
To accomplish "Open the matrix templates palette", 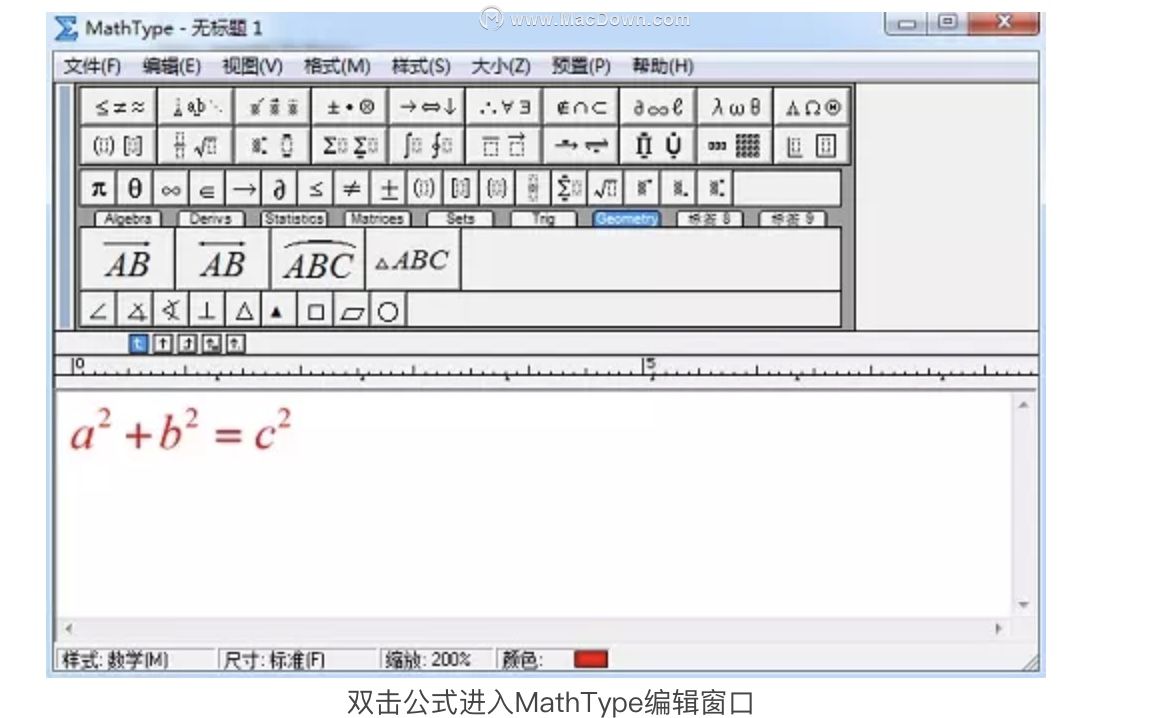I will coord(735,145).
